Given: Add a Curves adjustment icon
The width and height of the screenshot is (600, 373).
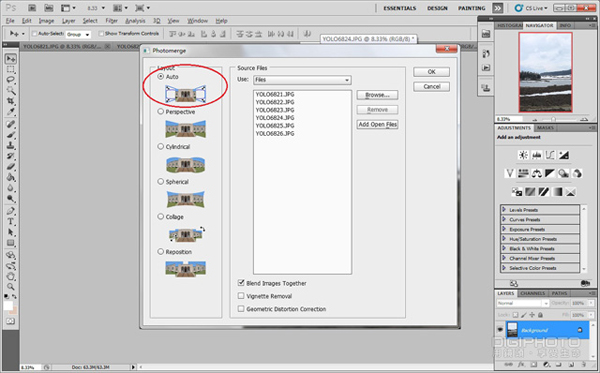Looking at the screenshot, I should click(550, 155).
